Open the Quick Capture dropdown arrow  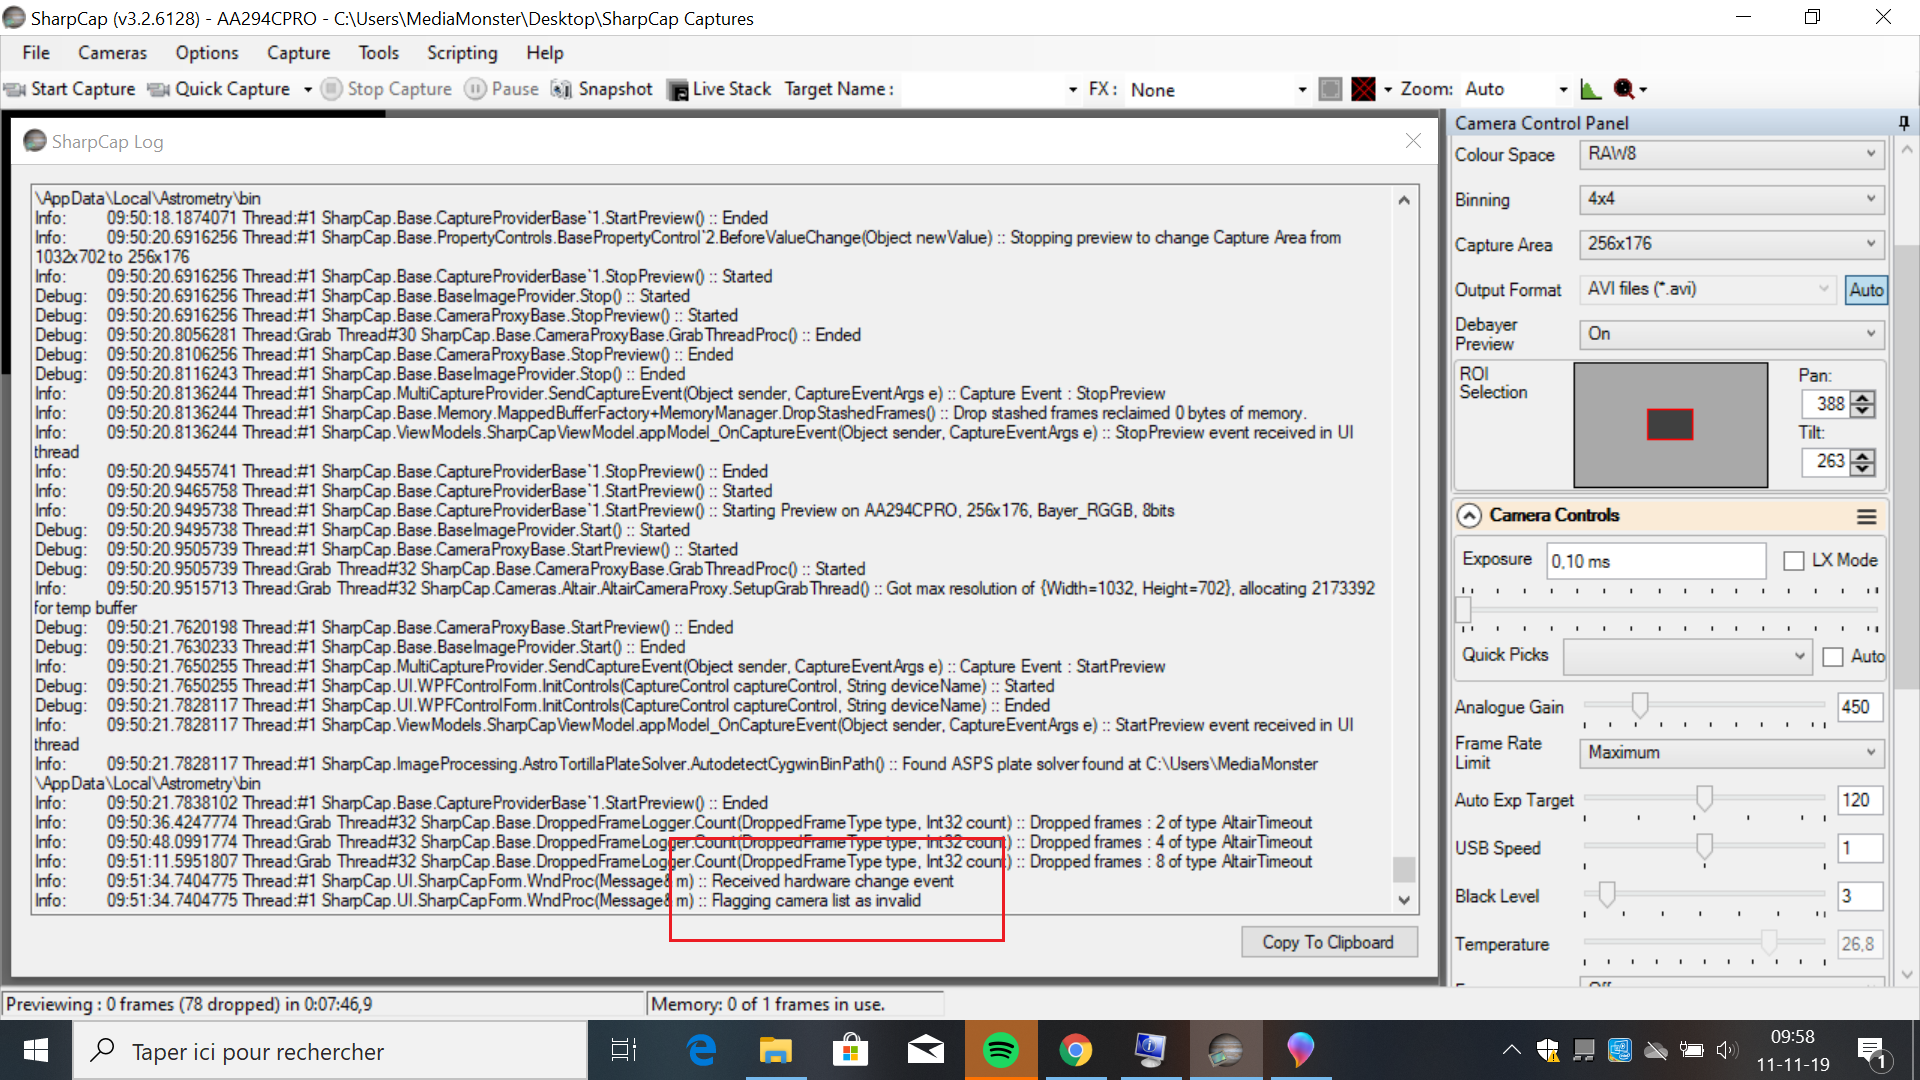[x=308, y=90]
